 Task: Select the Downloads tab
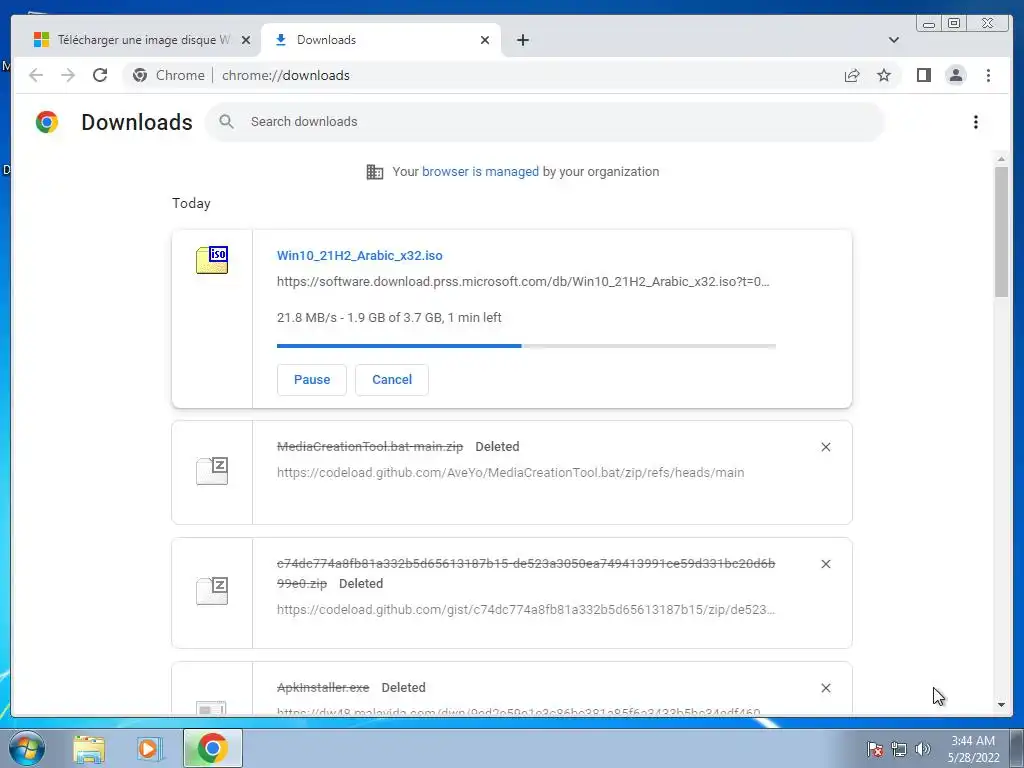click(381, 40)
